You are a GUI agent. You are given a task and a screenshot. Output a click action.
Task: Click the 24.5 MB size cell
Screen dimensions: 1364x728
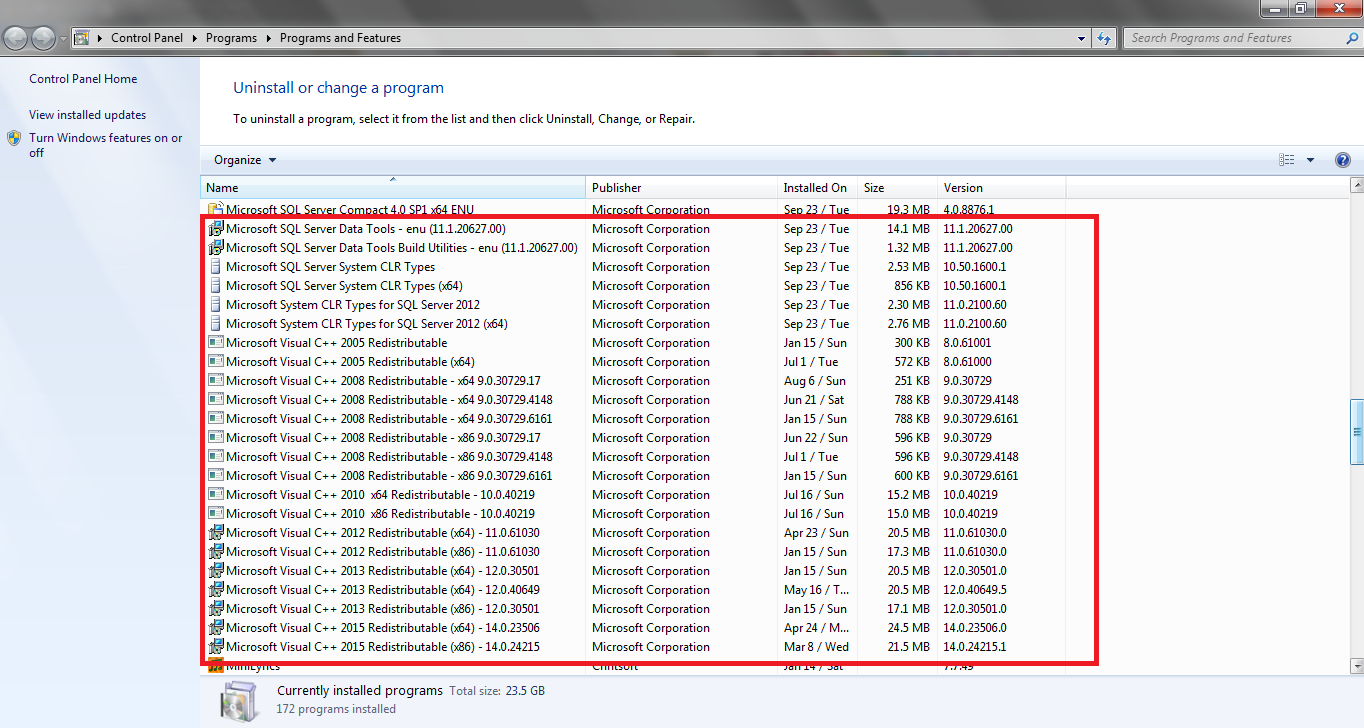(x=910, y=628)
